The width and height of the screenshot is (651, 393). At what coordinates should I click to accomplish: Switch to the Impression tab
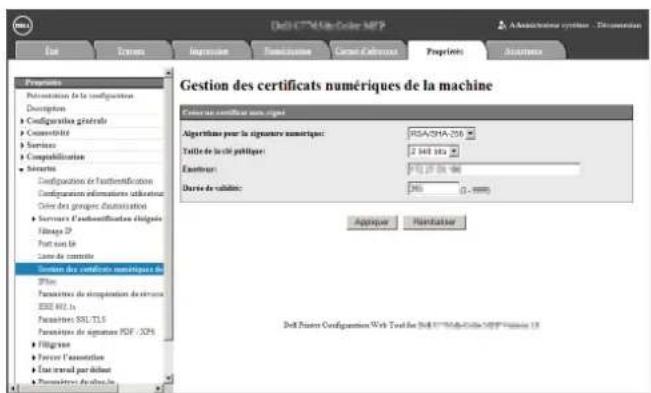point(209,51)
